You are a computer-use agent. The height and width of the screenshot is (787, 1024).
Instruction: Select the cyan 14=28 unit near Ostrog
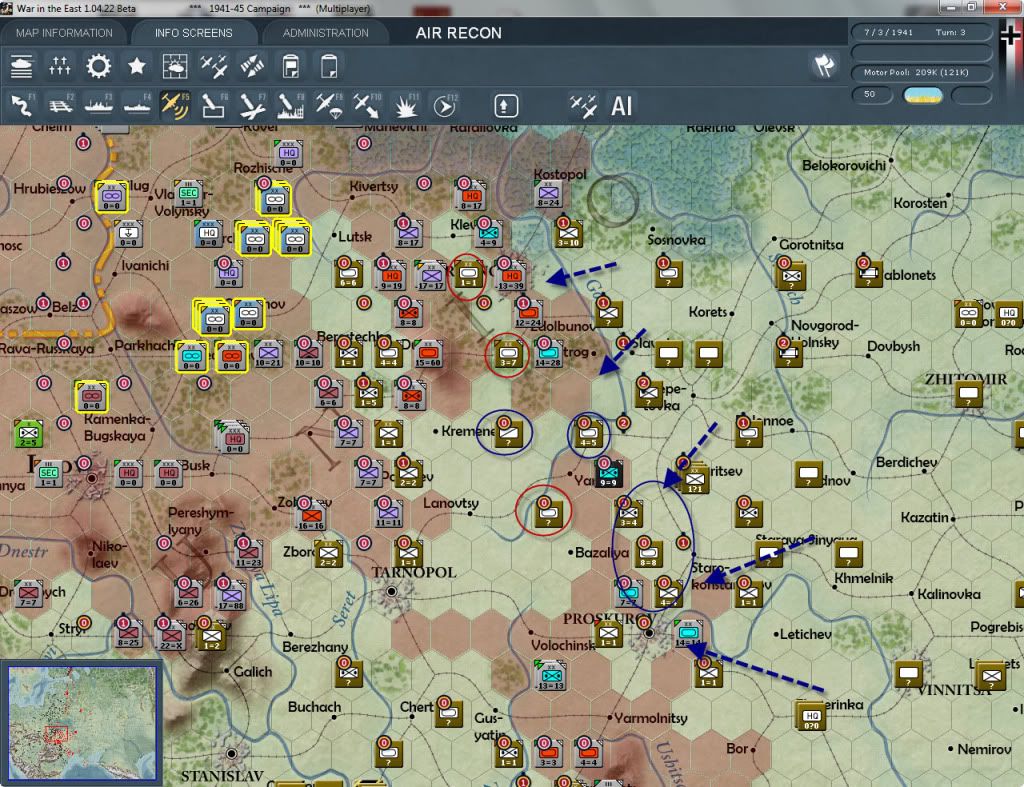click(547, 353)
